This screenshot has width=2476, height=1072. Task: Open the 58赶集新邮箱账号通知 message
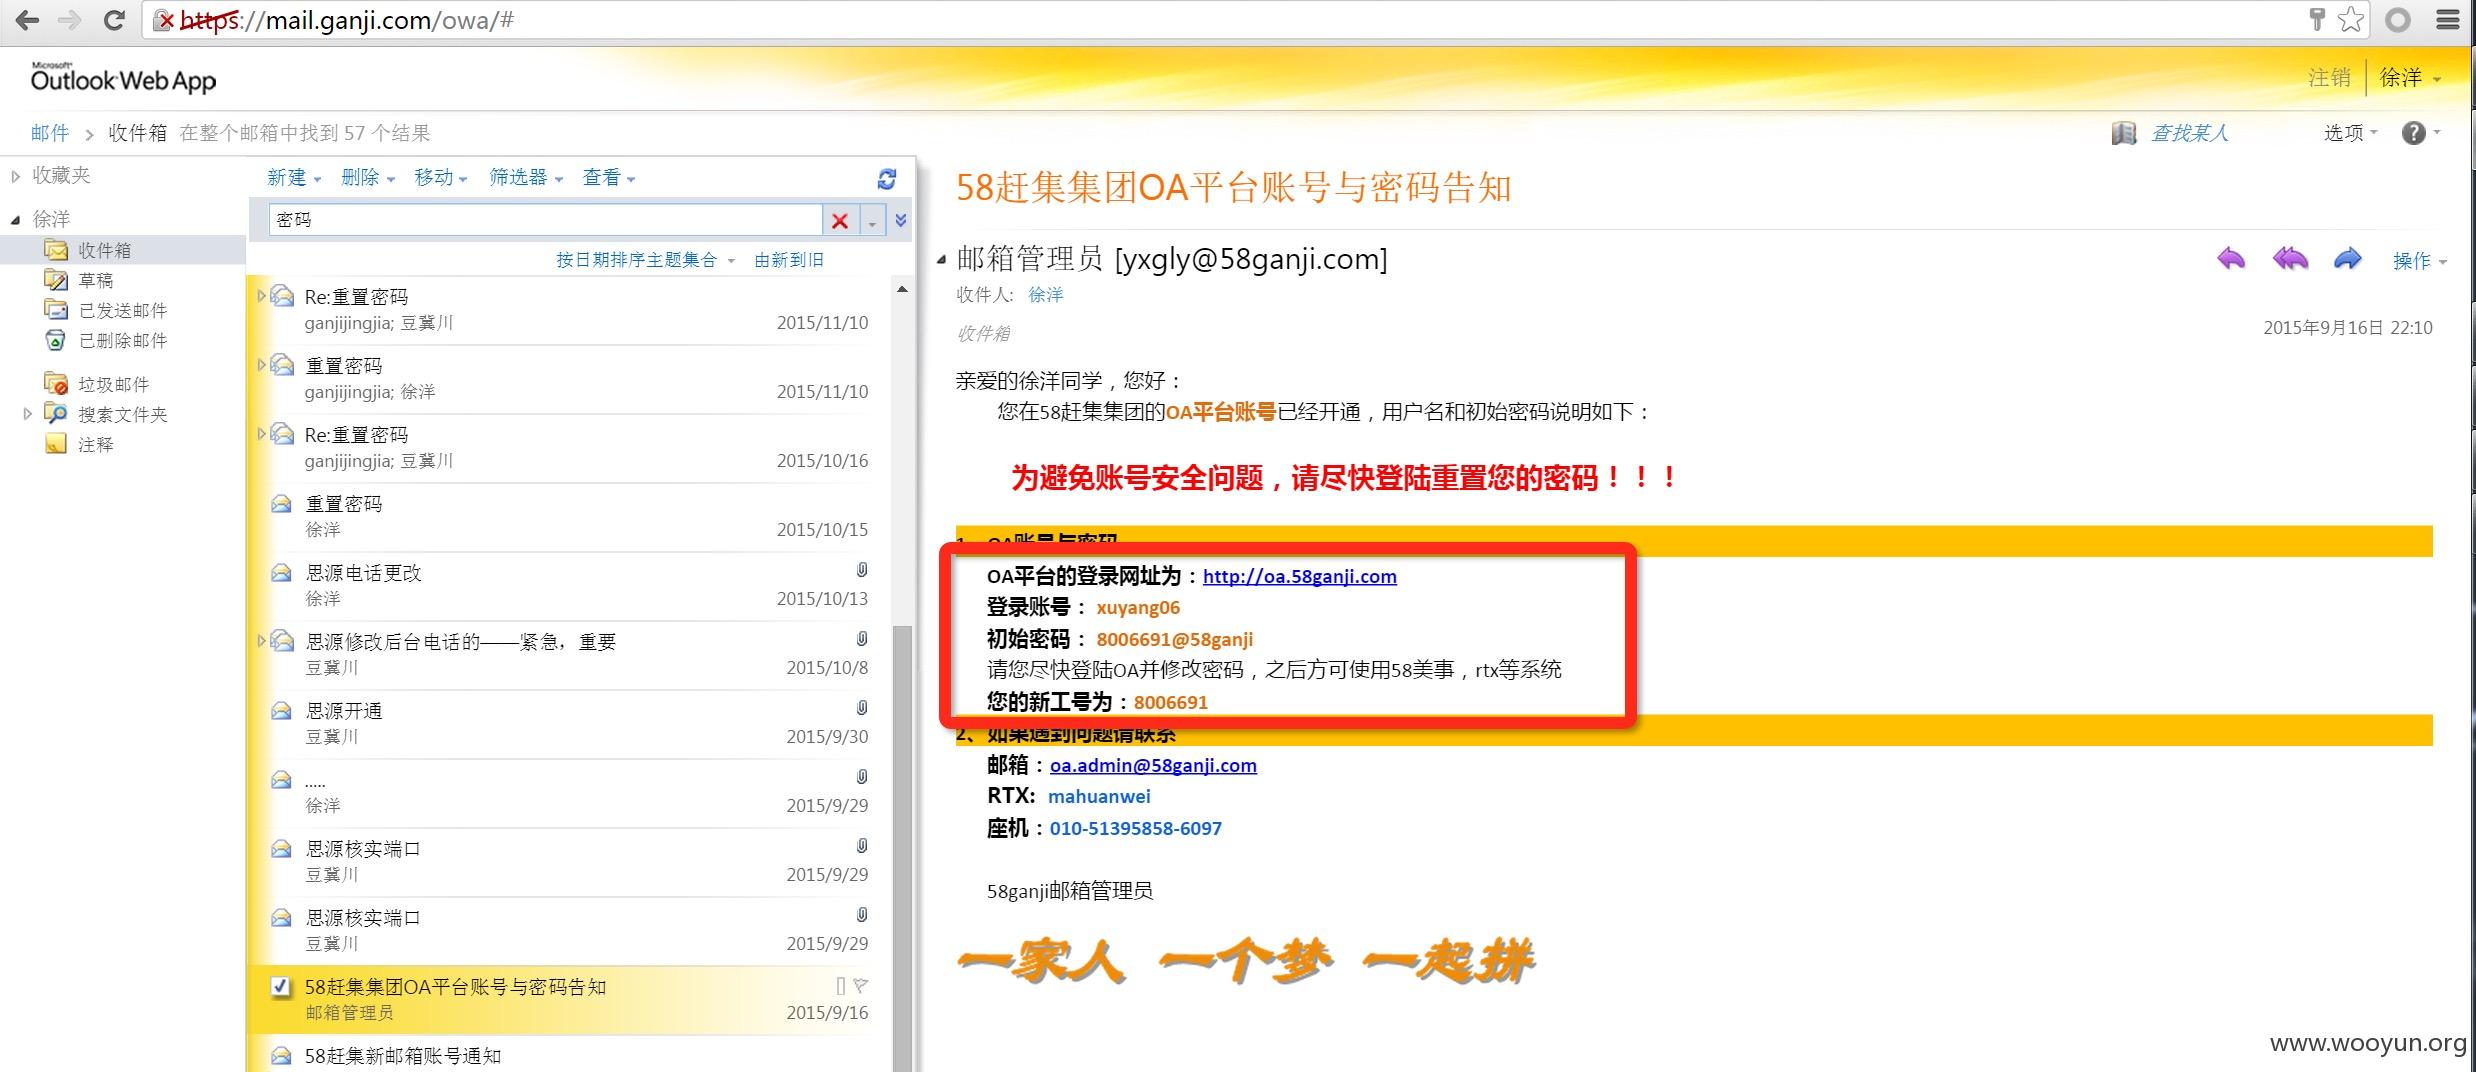[570, 1056]
